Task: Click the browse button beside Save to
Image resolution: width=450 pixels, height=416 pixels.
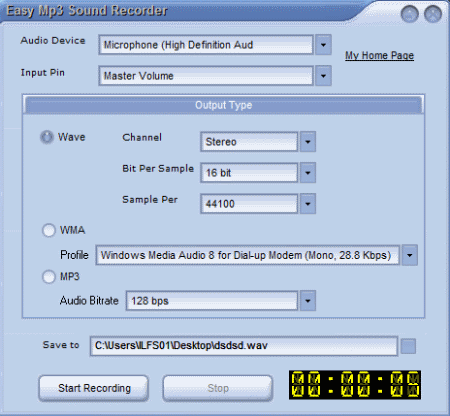Action: point(408,346)
